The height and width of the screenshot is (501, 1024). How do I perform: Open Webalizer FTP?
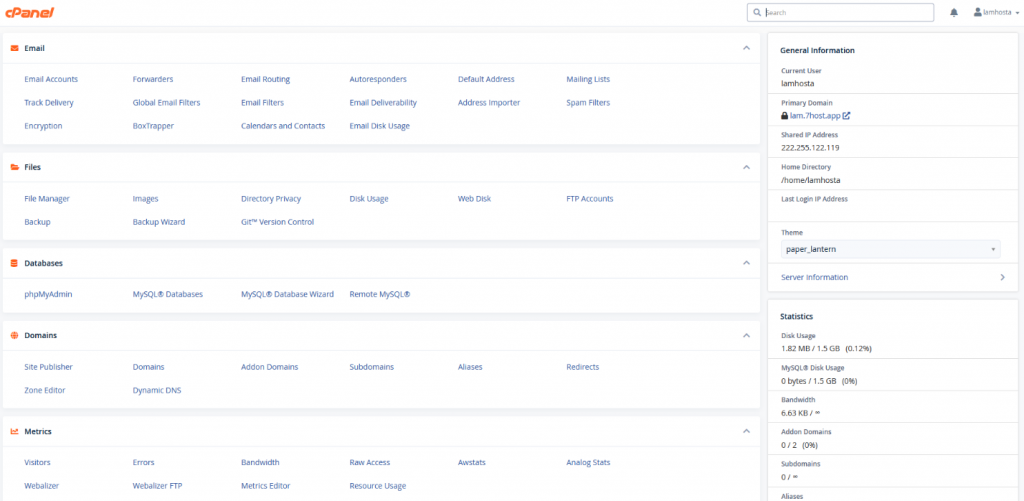click(x=157, y=486)
